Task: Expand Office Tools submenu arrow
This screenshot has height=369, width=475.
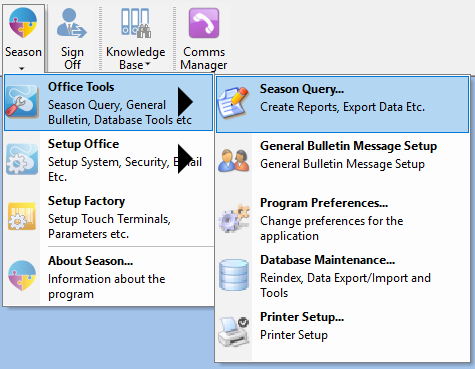Action: tap(185, 102)
